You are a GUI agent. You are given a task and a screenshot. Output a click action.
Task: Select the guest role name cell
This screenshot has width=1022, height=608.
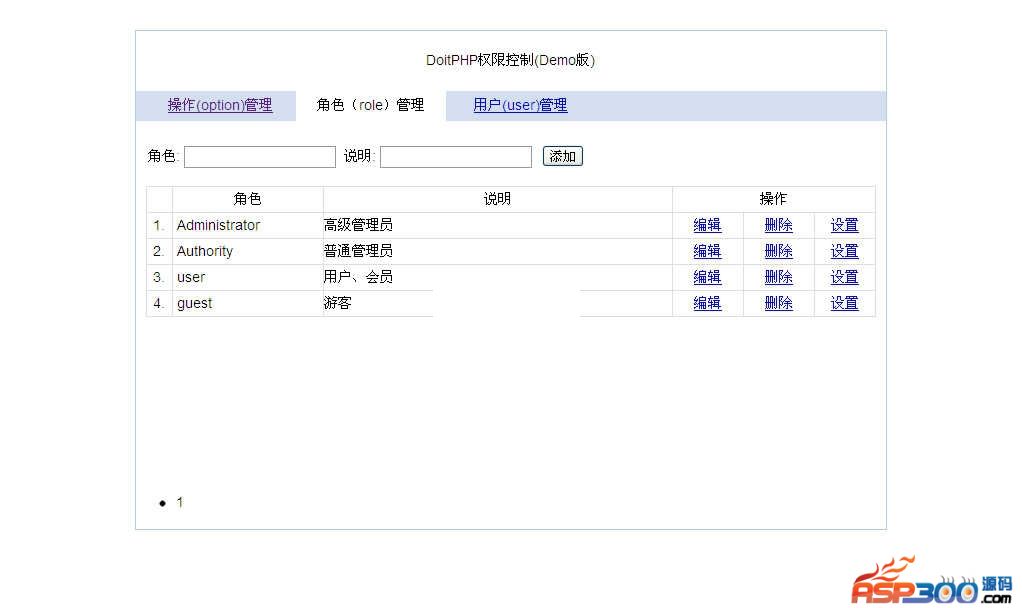click(248, 304)
